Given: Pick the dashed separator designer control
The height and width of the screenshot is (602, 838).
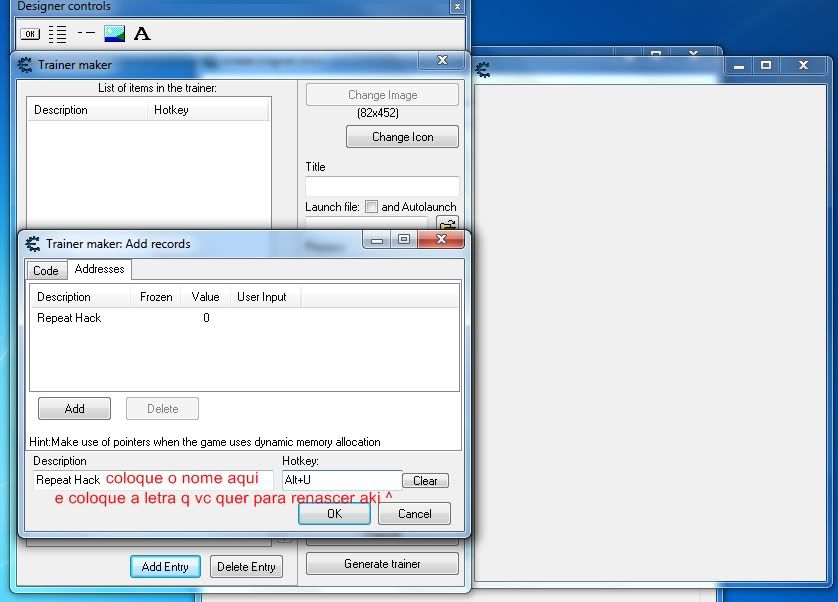Looking at the screenshot, I should click(86, 34).
